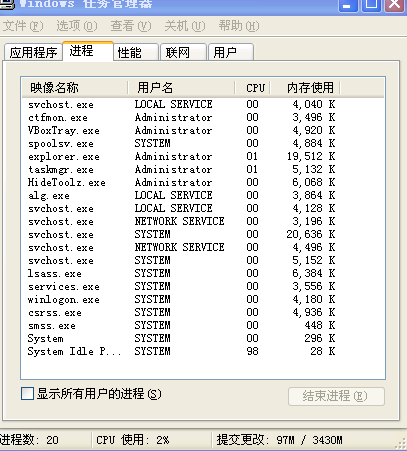Image resolution: width=407 pixels, height=451 pixels.
Task: Click the 结束进程 button
Action: (336, 396)
